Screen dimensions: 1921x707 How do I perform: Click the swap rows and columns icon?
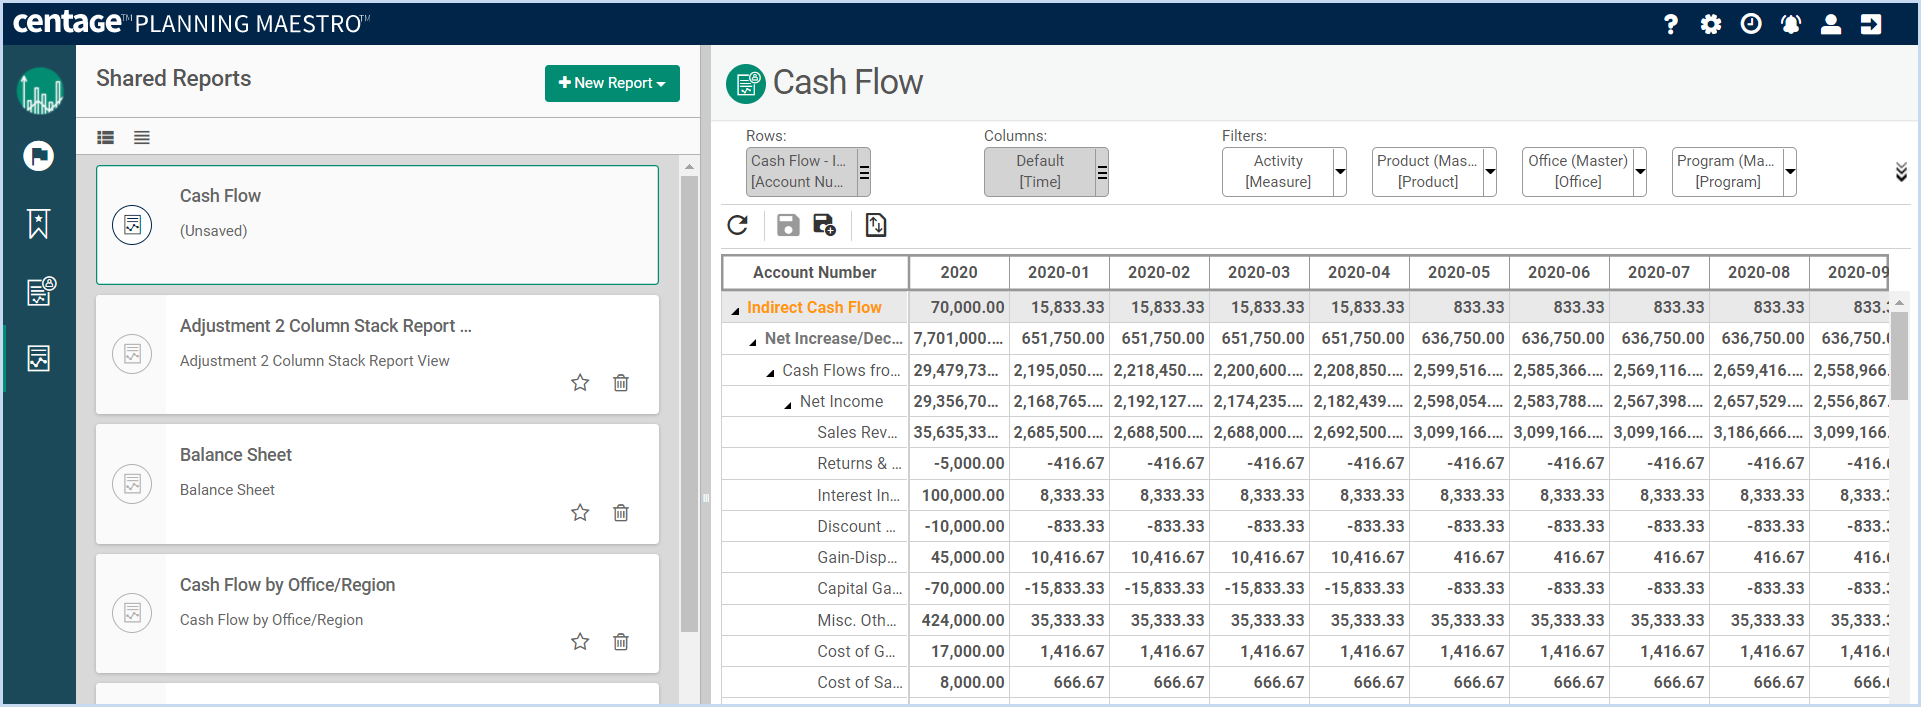[876, 225]
